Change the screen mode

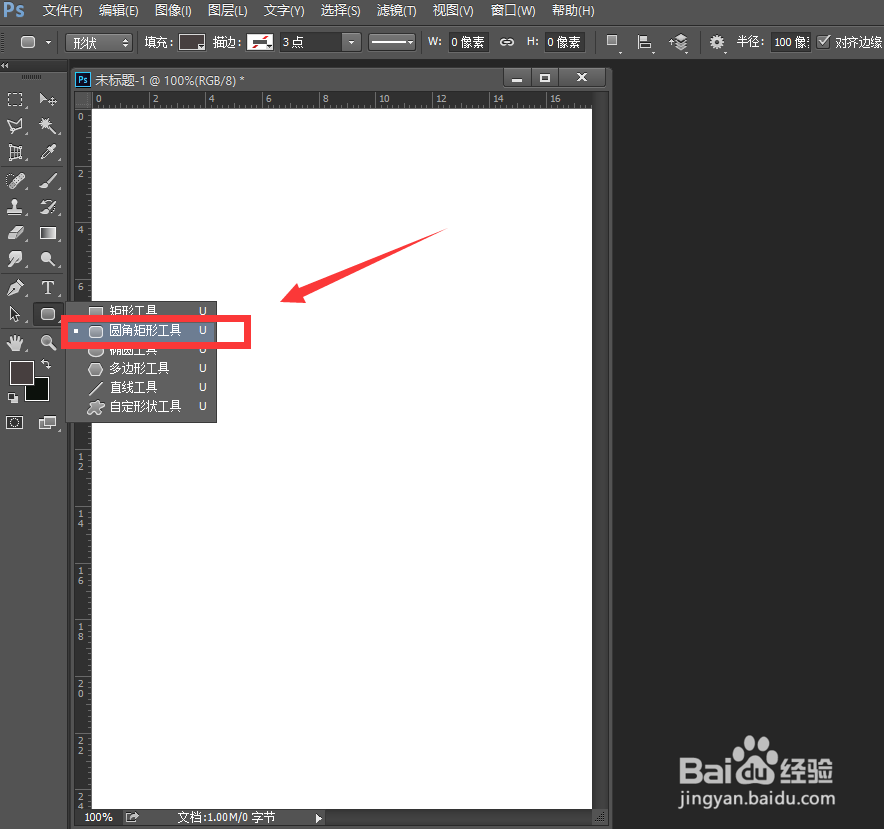click(x=48, y=422)
